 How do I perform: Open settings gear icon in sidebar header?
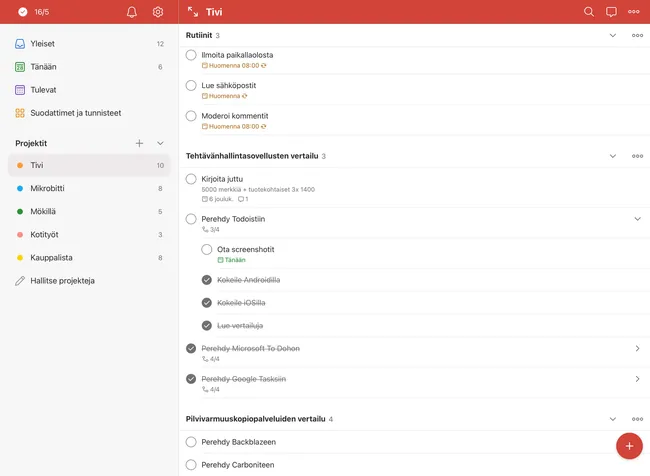(158, 12)
